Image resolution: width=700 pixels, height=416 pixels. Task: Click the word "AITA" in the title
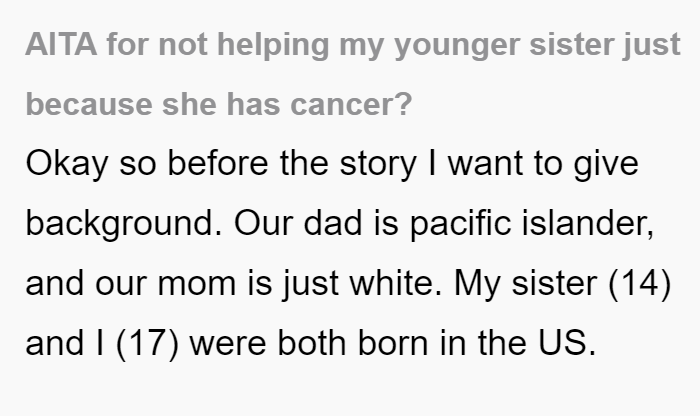tap(61, 45)
